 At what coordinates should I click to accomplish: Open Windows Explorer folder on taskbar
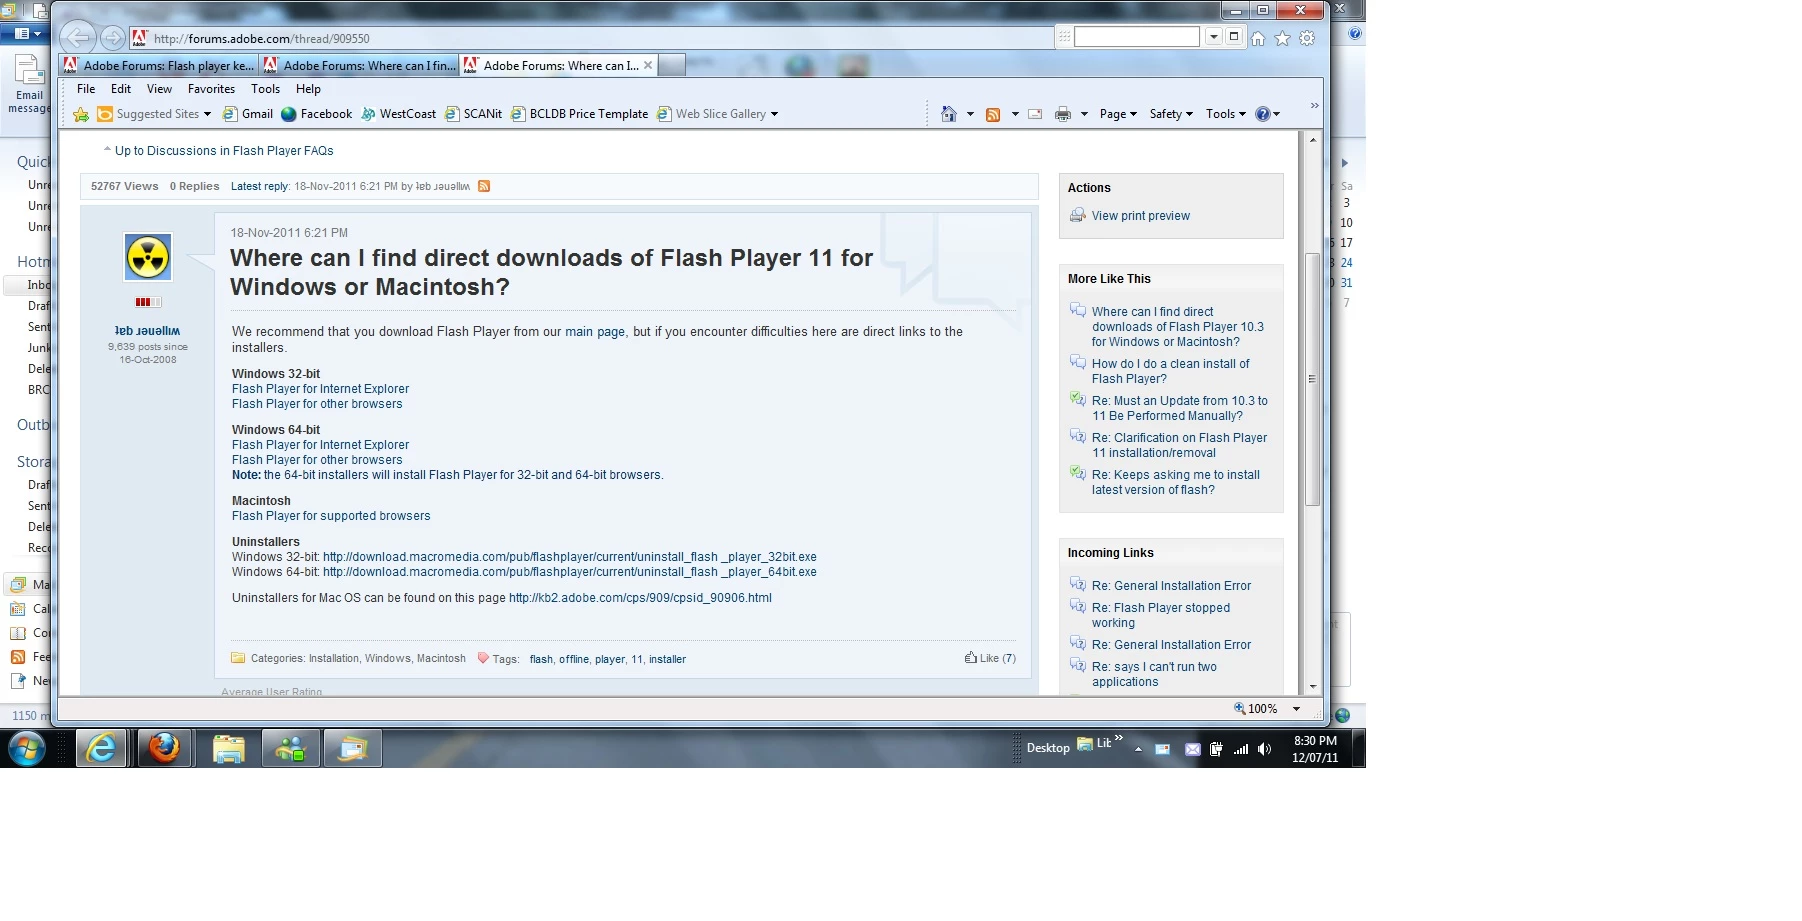coord(228,748)
